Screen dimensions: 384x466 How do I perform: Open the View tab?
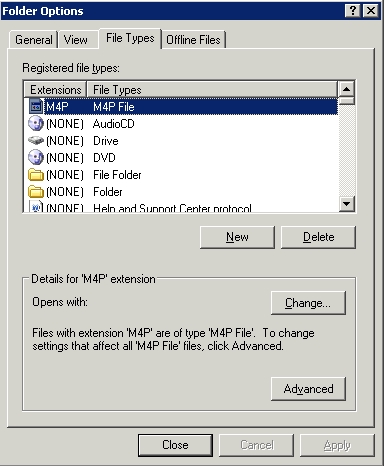[76, 40]
